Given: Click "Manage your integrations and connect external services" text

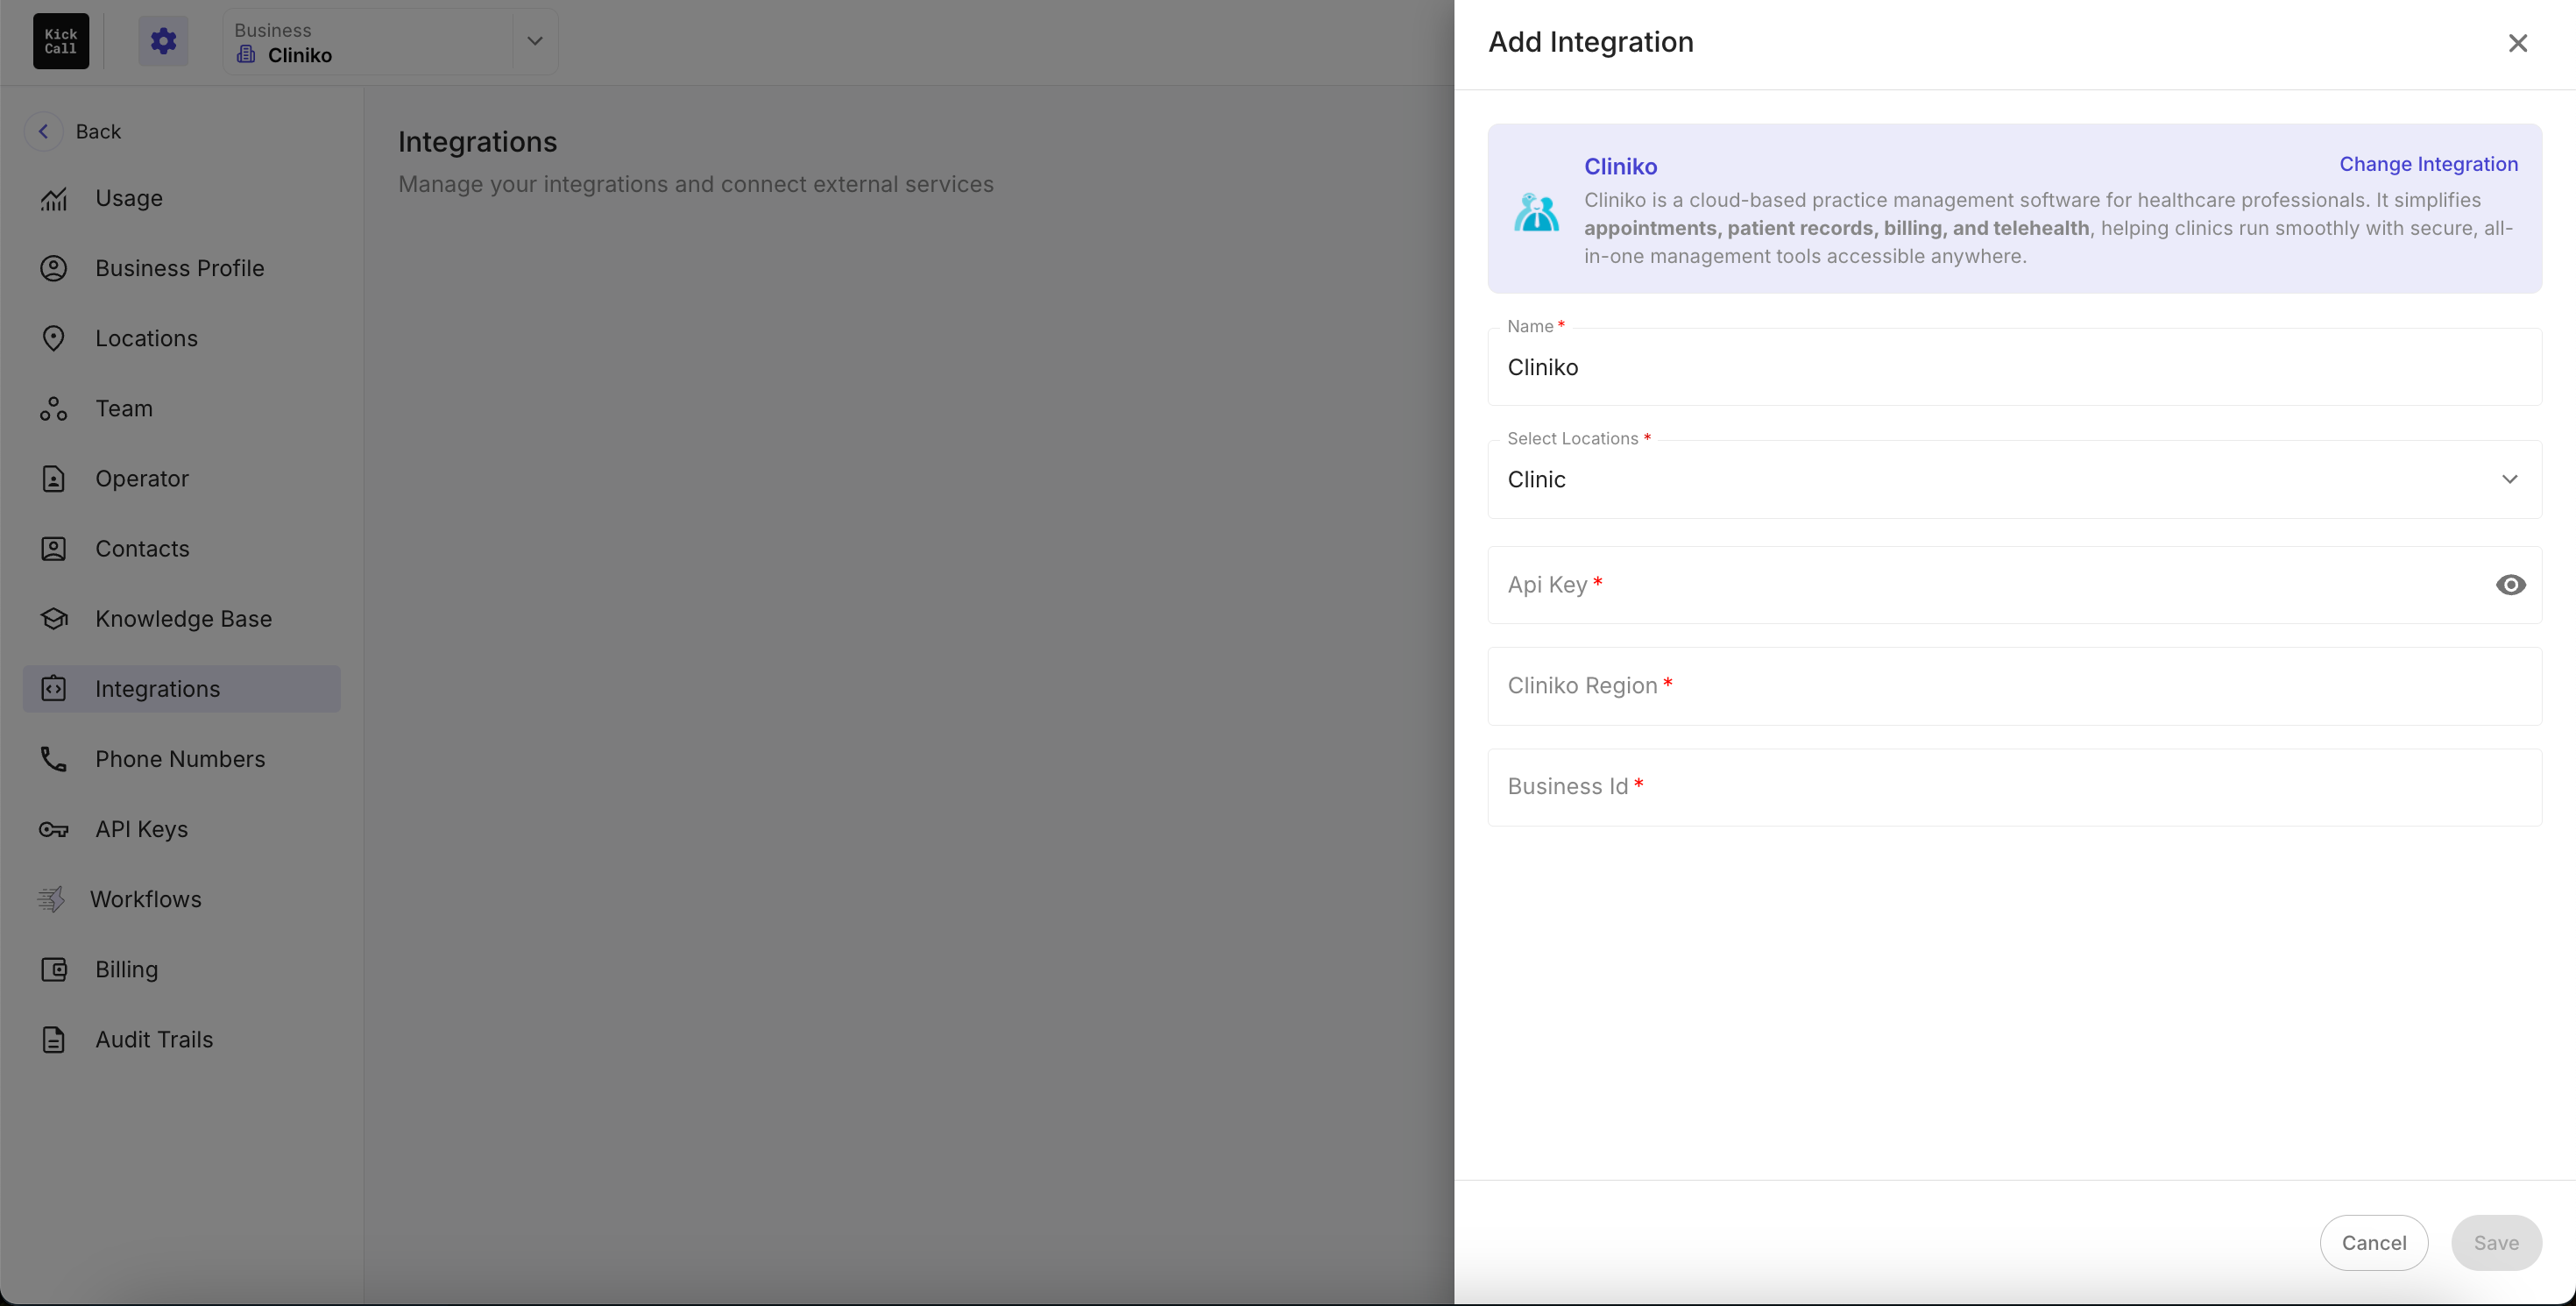Looking at the screenshot, I should [695, 184].
